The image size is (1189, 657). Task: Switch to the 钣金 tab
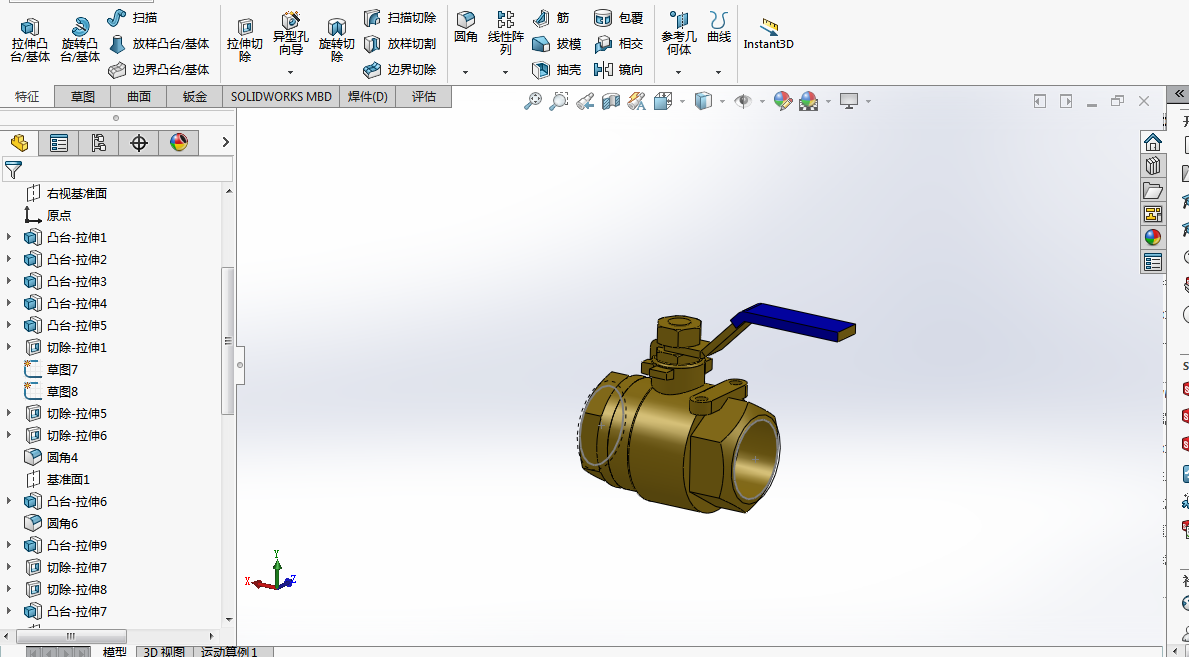tap(195, 96)
